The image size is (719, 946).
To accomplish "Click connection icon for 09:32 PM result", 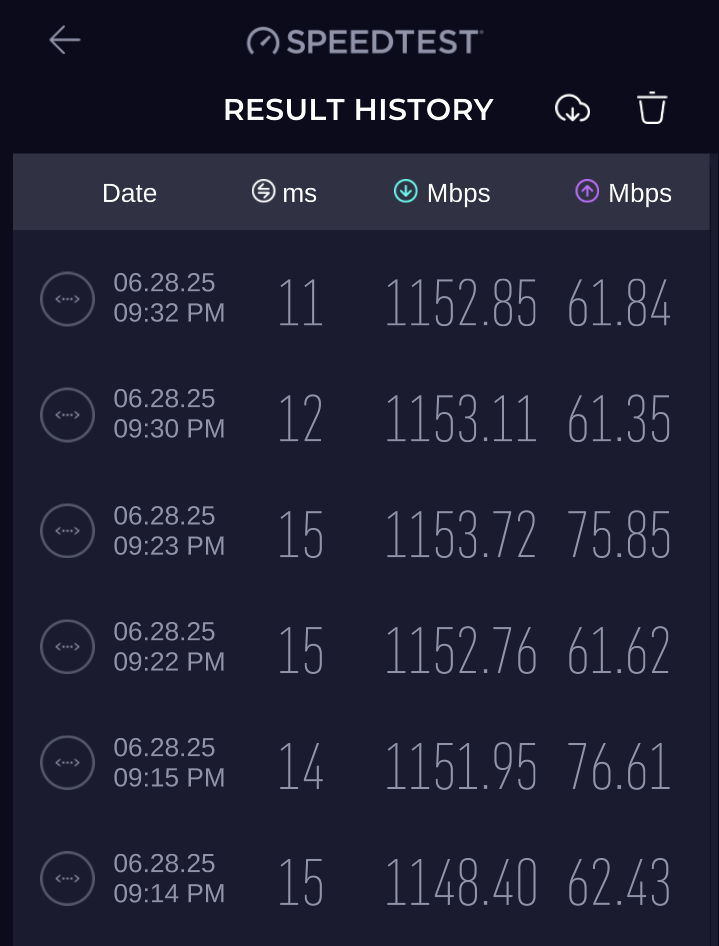I will tap(68, 299).
